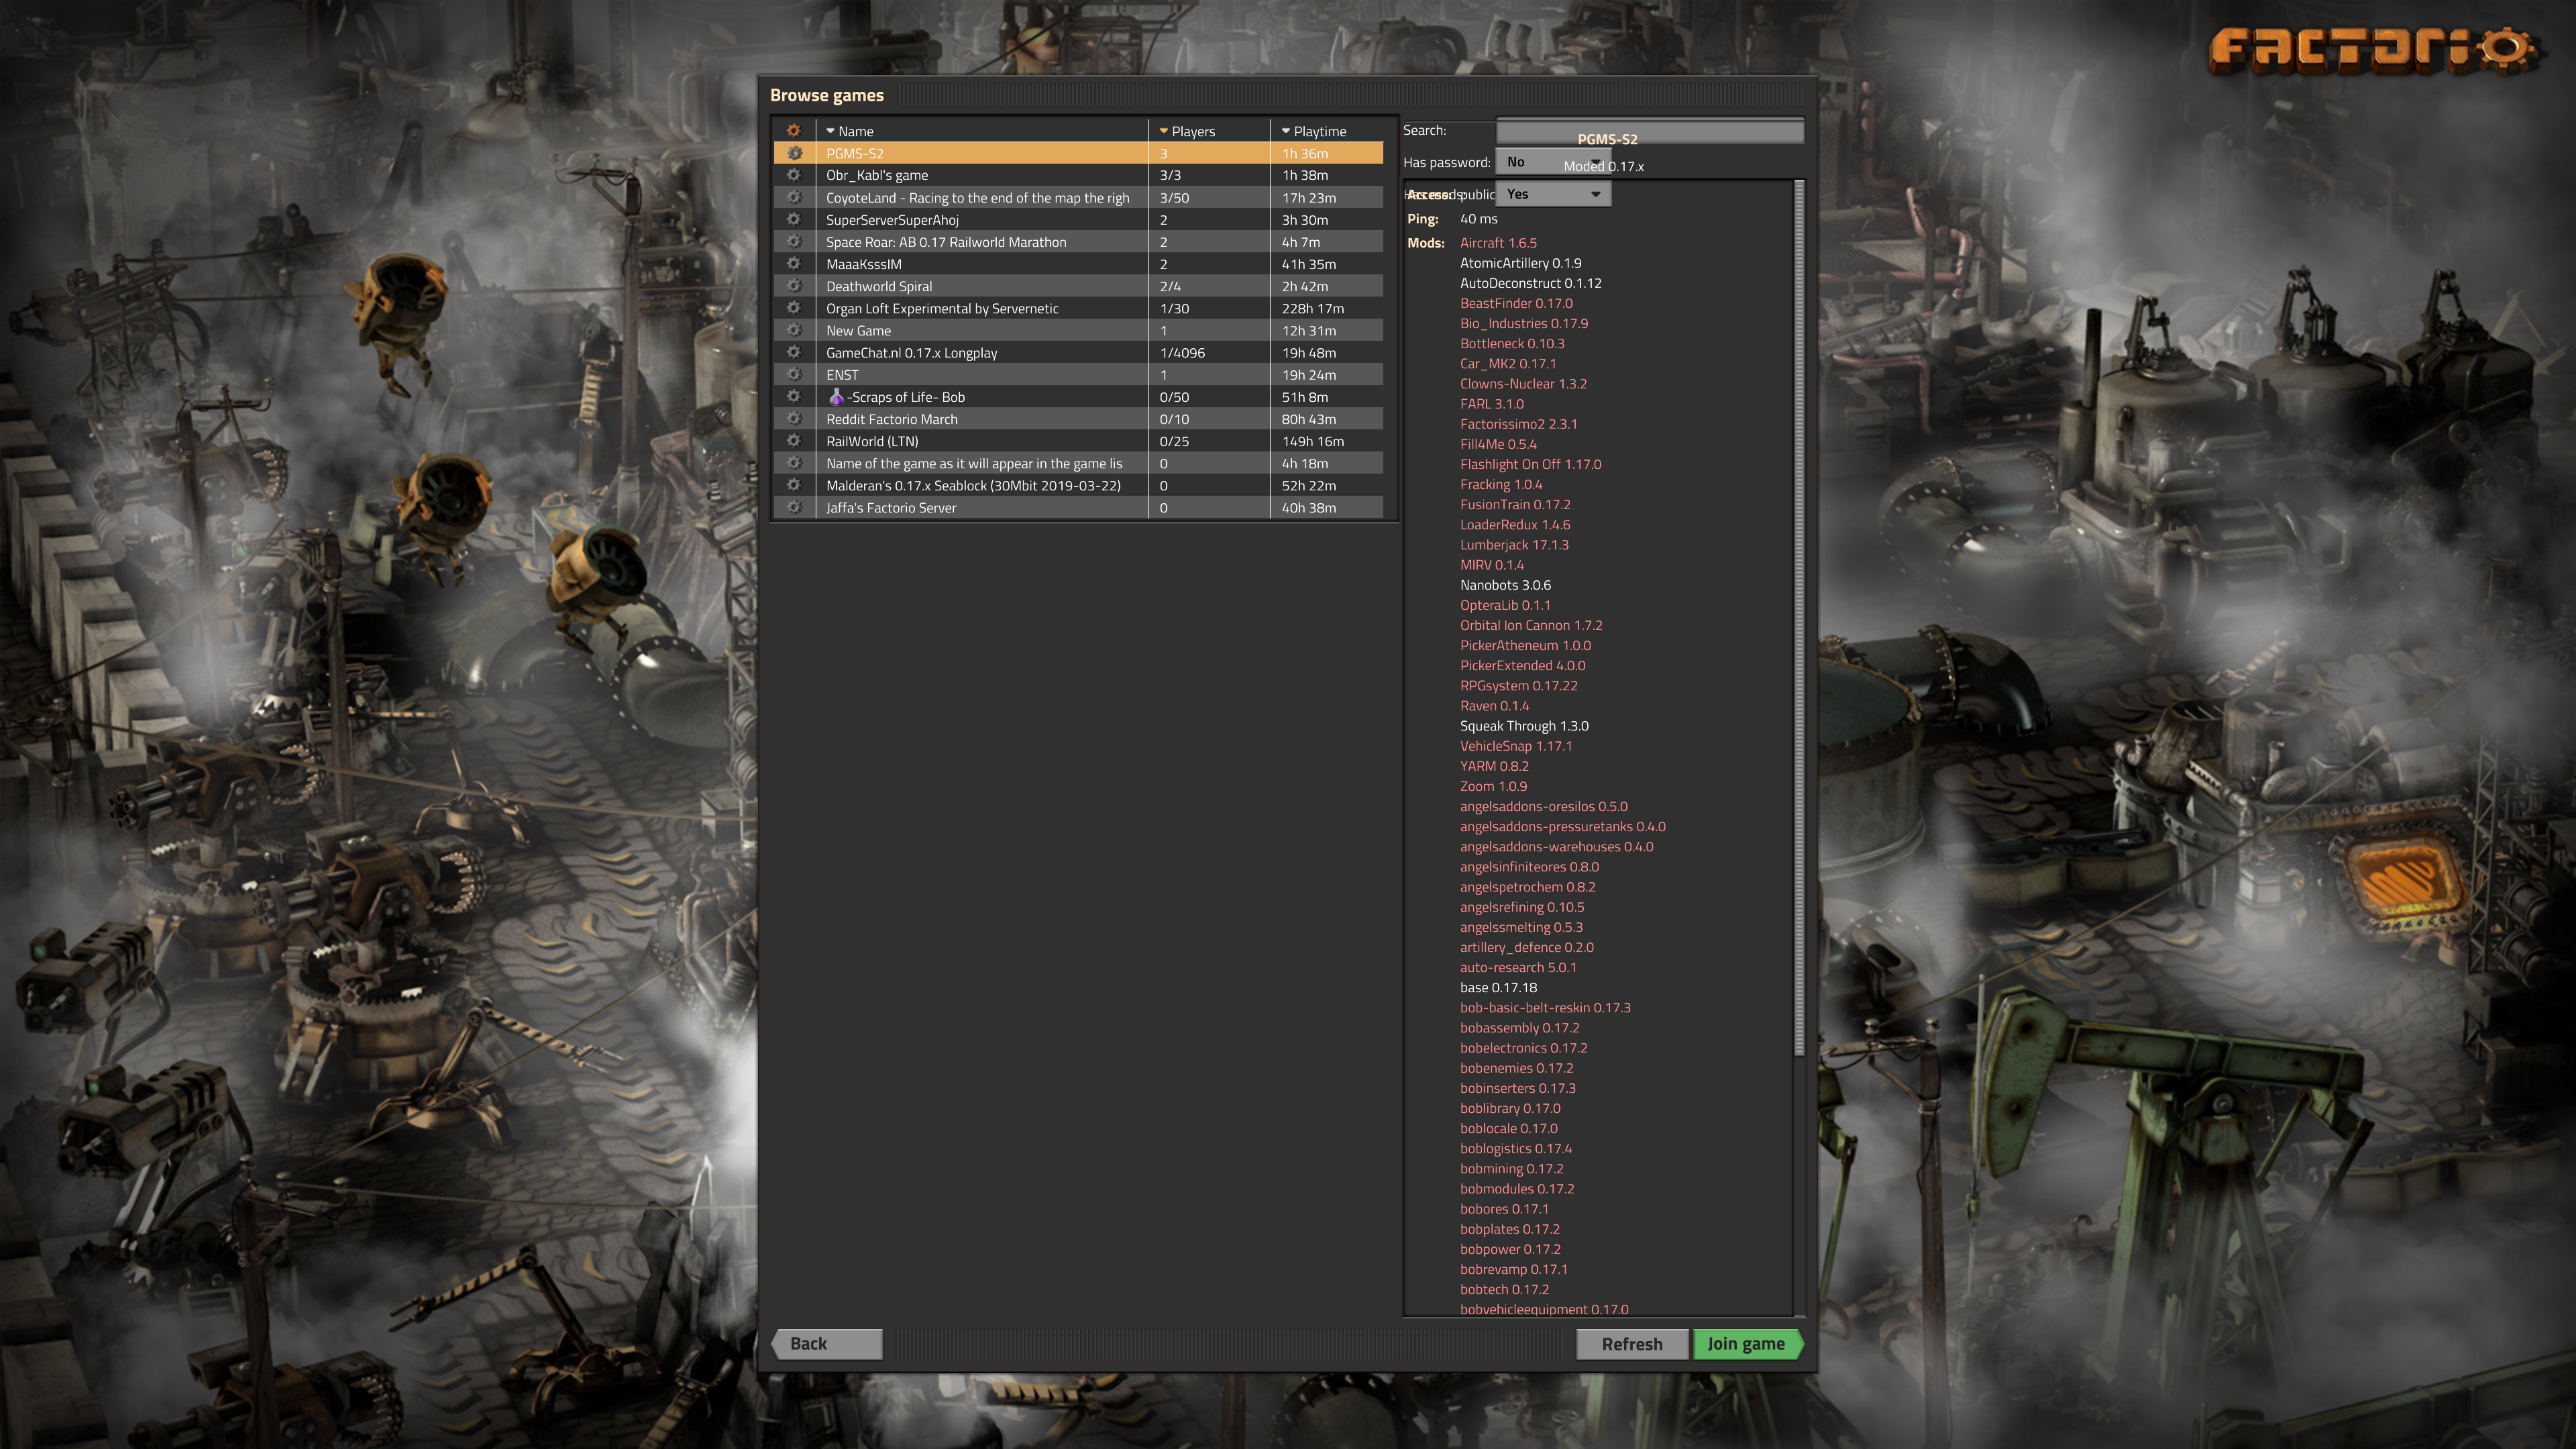Select Reddit Factorio March game
2576x1449 pixels.
point(1079,418)
